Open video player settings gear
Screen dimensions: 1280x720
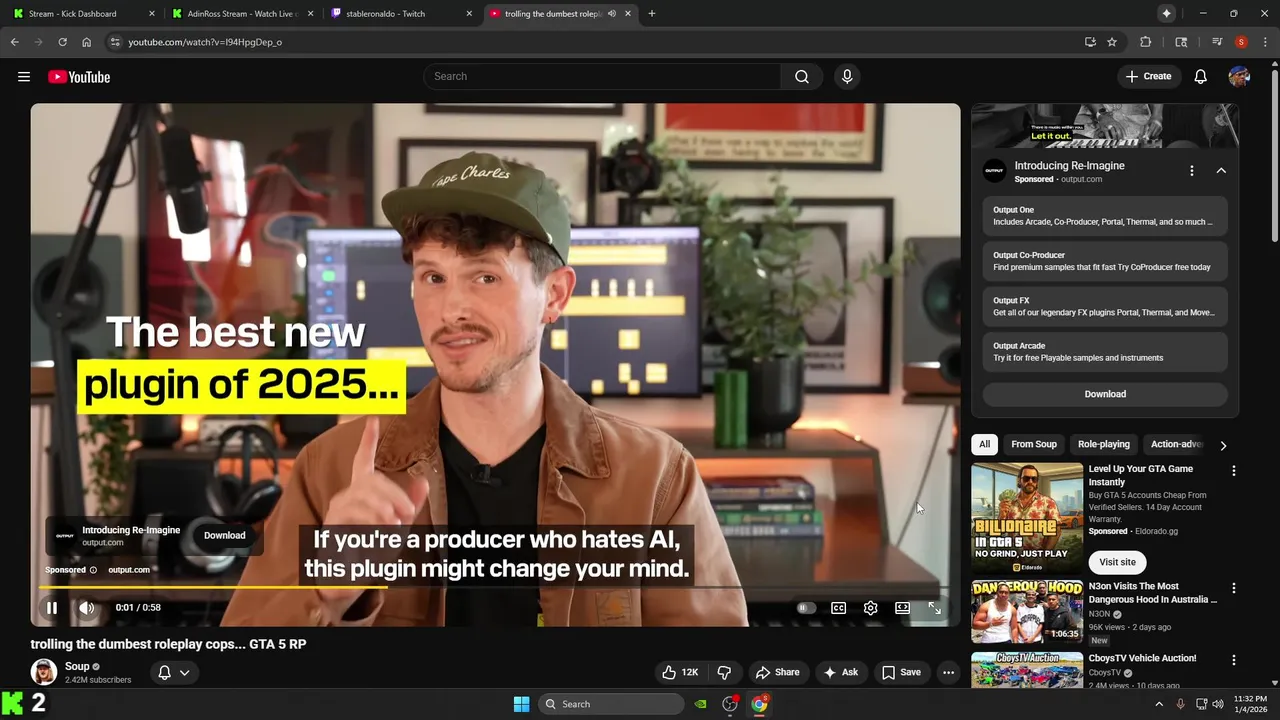pos(871,608)
